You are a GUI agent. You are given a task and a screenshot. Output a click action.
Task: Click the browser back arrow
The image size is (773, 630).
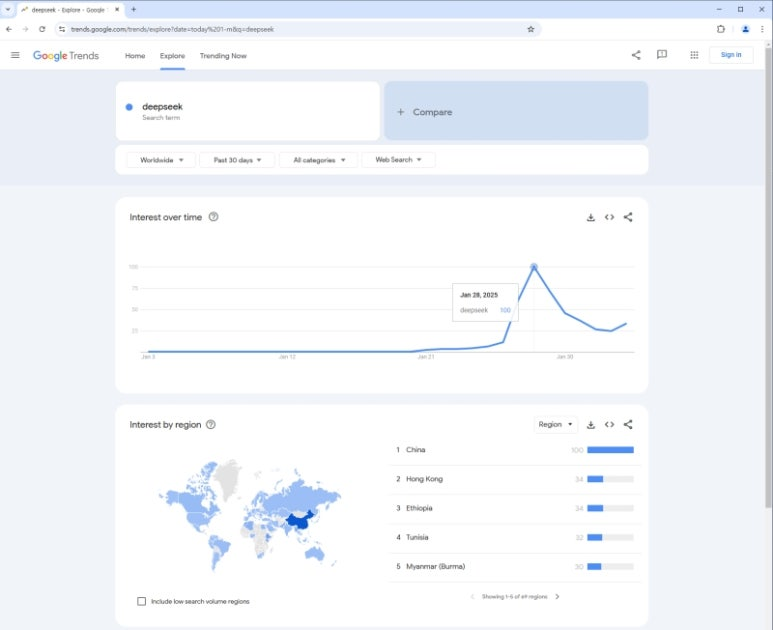[x=9, y=29]
